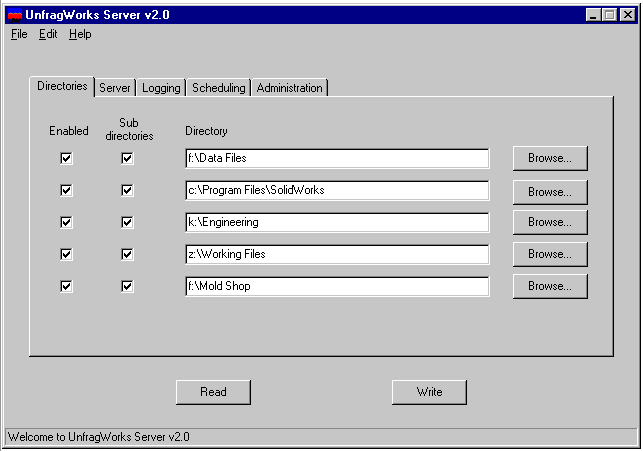Uncheck Enabled for z:\Working Files
643x451 pixels.
pos(66,254)
